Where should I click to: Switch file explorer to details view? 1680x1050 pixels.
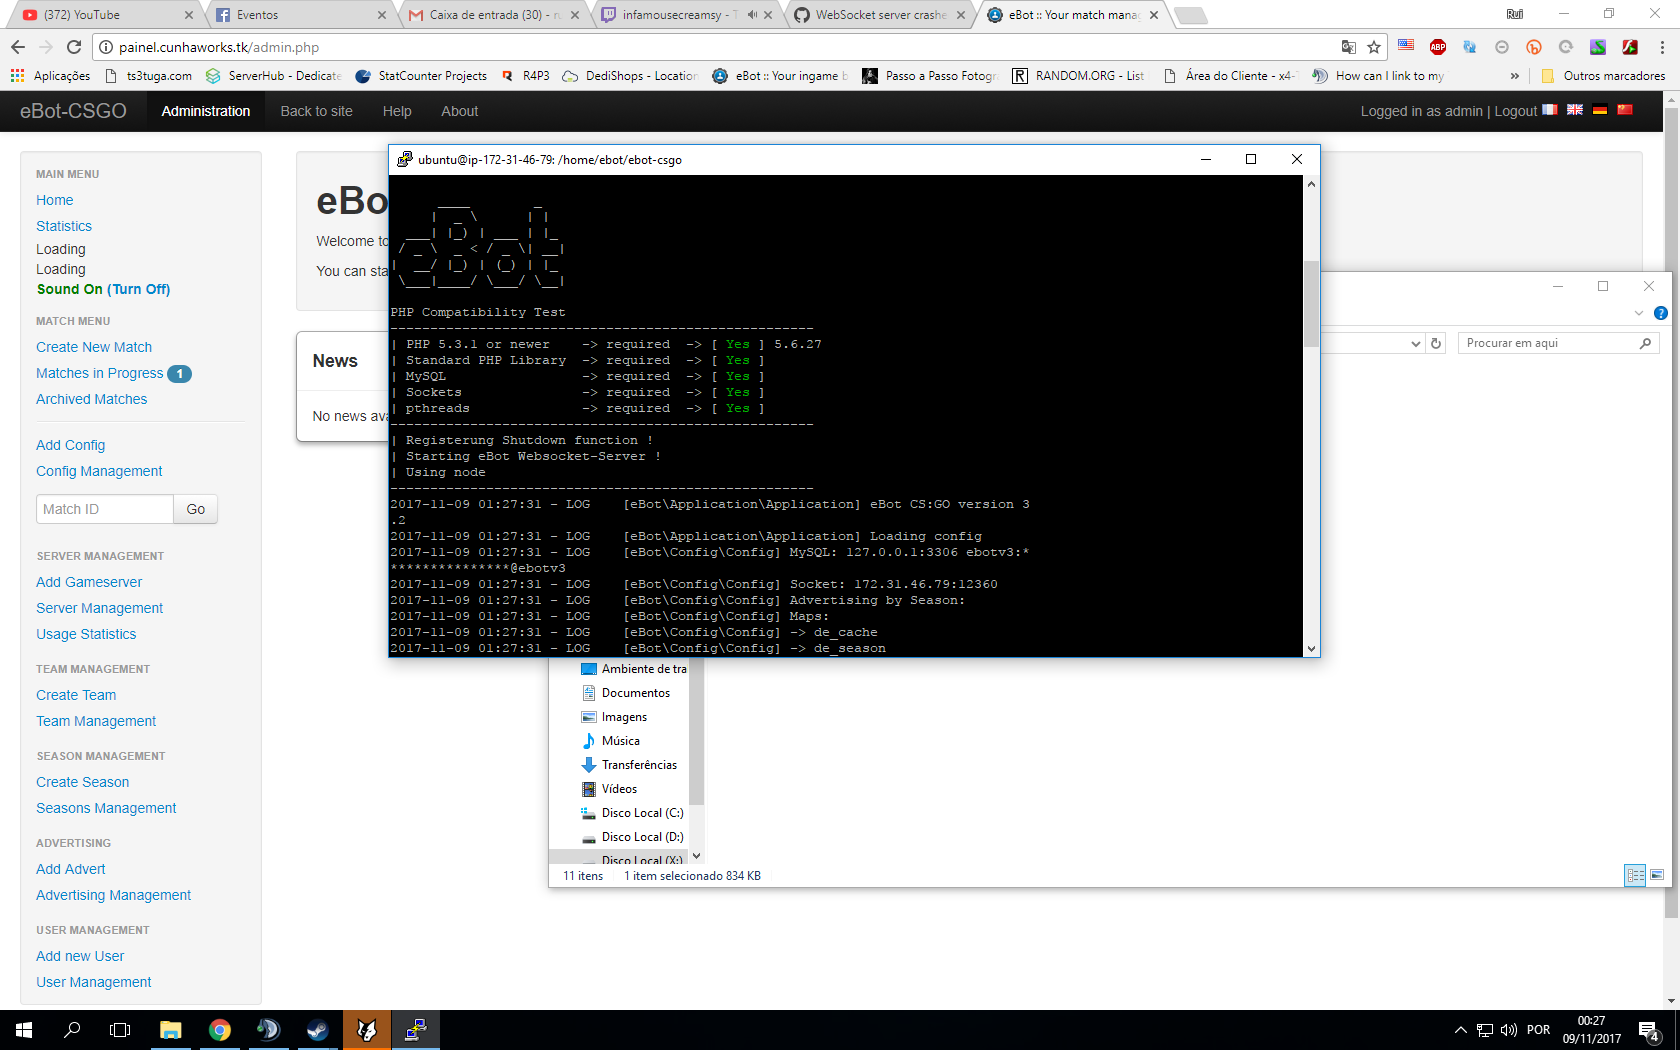pyautogui.click(x=1636, y=875)
